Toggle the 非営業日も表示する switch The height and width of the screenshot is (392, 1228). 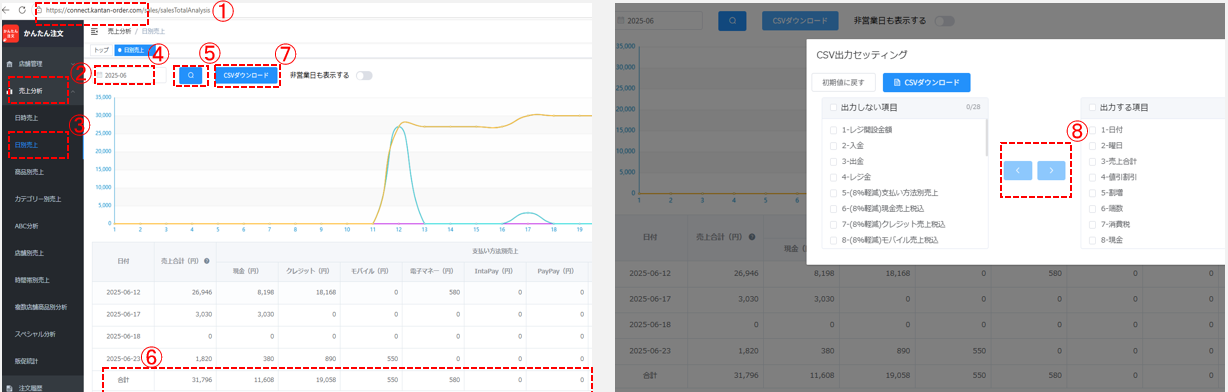click(365, 75)
